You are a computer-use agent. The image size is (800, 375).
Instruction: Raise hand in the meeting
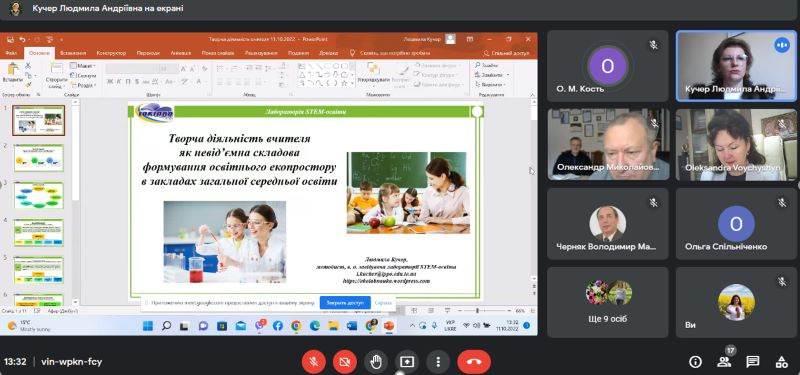(x=376, y=362)
